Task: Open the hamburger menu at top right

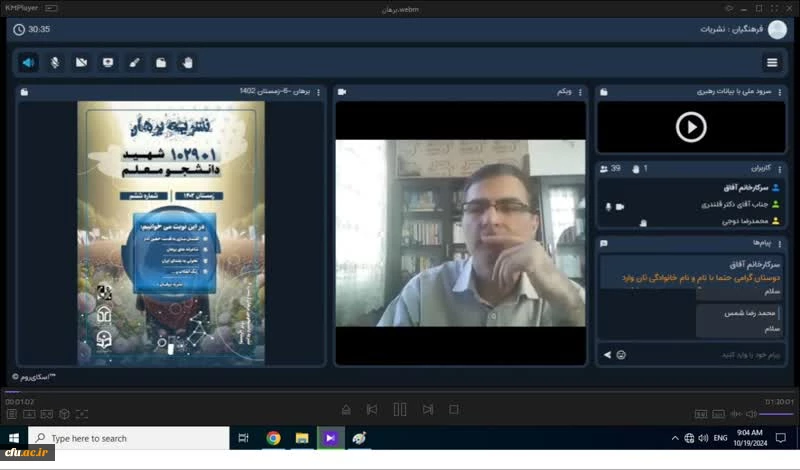Action: (x=772, y=62)
